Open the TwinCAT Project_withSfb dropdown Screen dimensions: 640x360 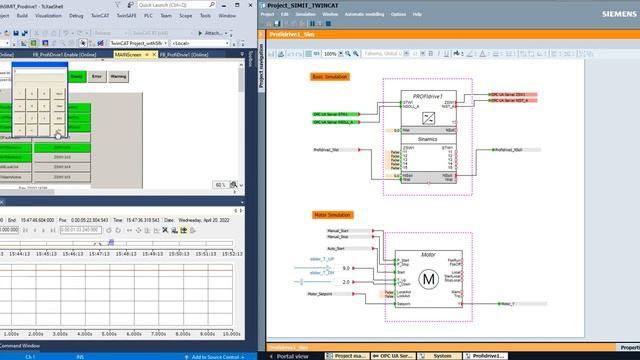point(139,43)
